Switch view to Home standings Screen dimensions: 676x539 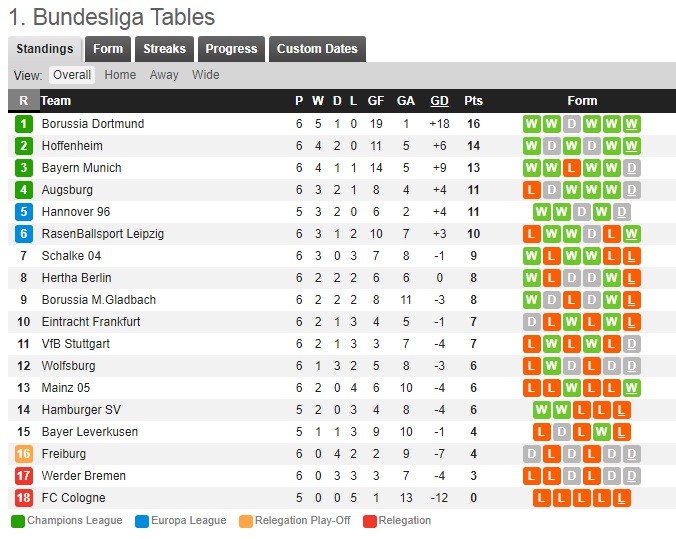120,75
